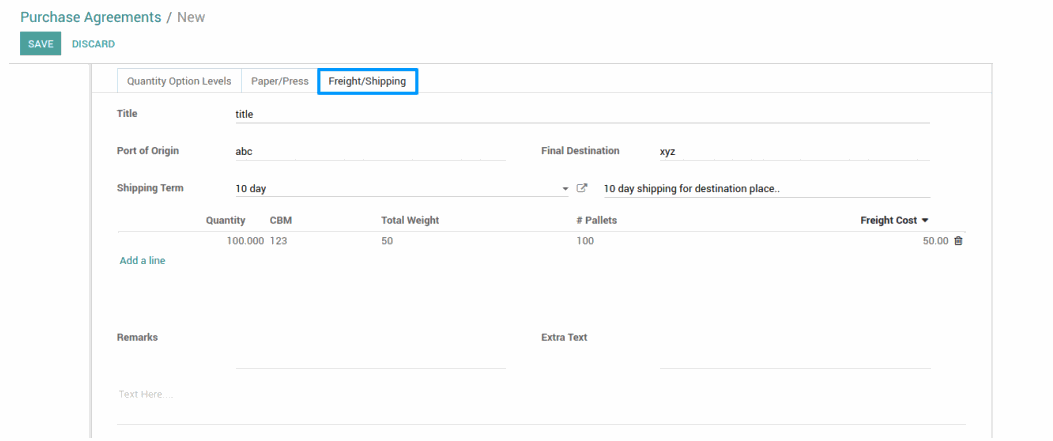Select the Freight/Shipping tab
The width and height of the screenshot is (1053, 441).
(367, 81)
